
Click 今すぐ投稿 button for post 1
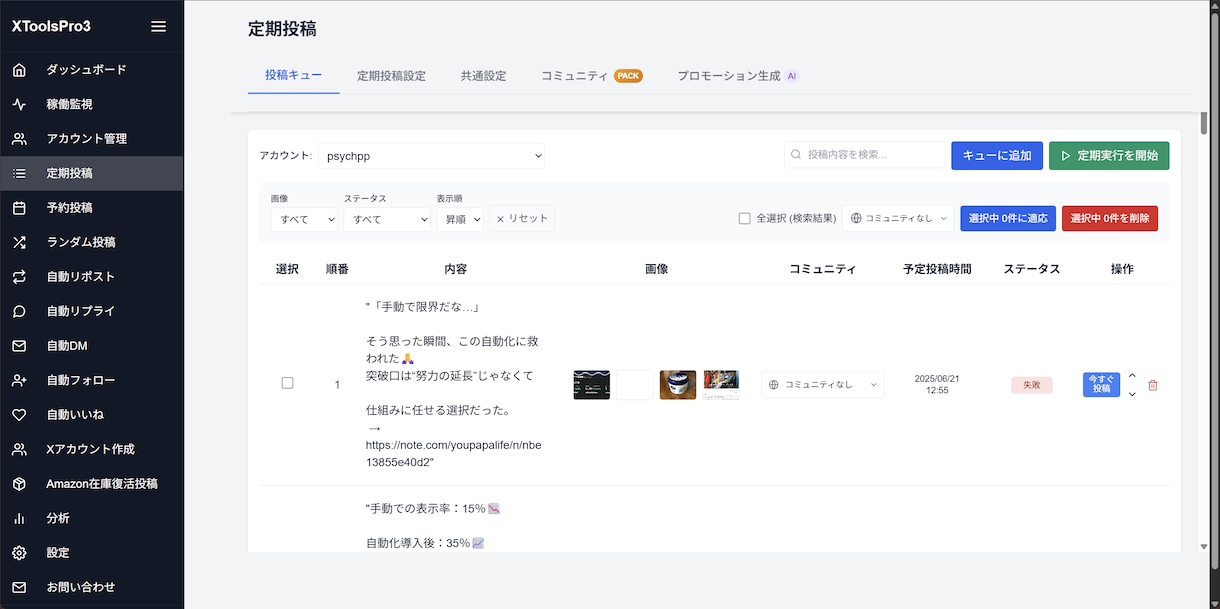(1101, 385)
